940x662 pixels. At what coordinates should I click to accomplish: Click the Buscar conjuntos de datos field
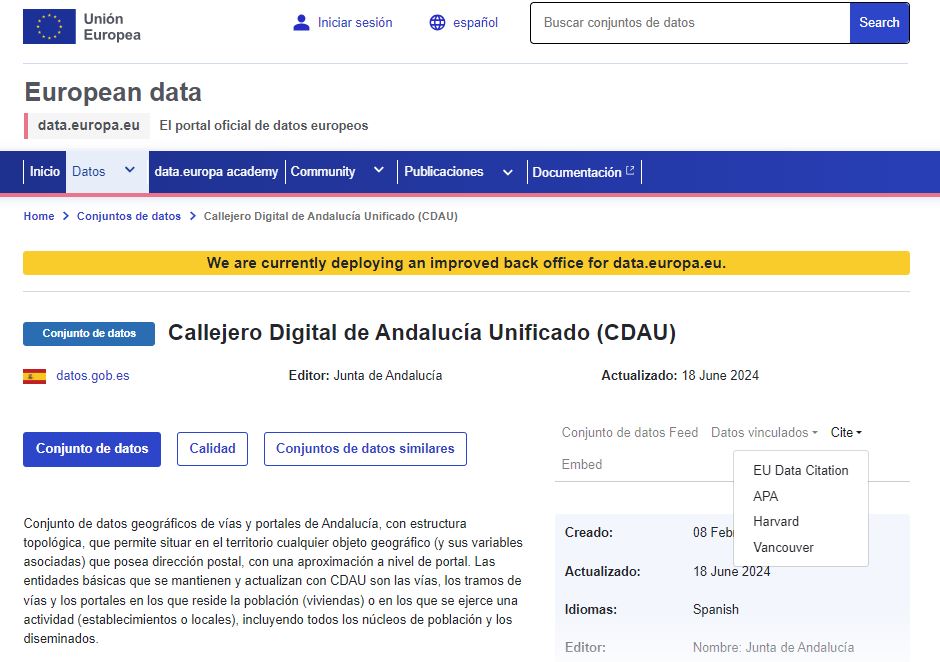point(690,23)
